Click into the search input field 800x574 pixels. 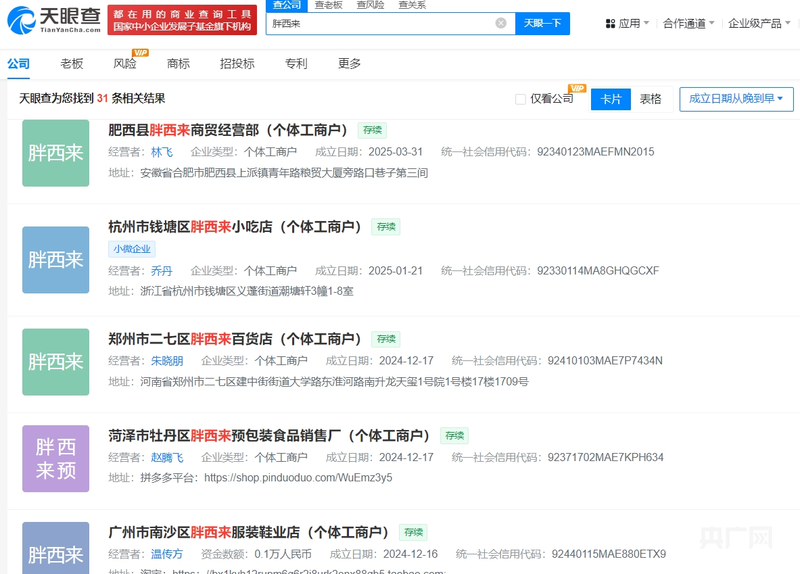pyautogui.click(x=380, y=23)
